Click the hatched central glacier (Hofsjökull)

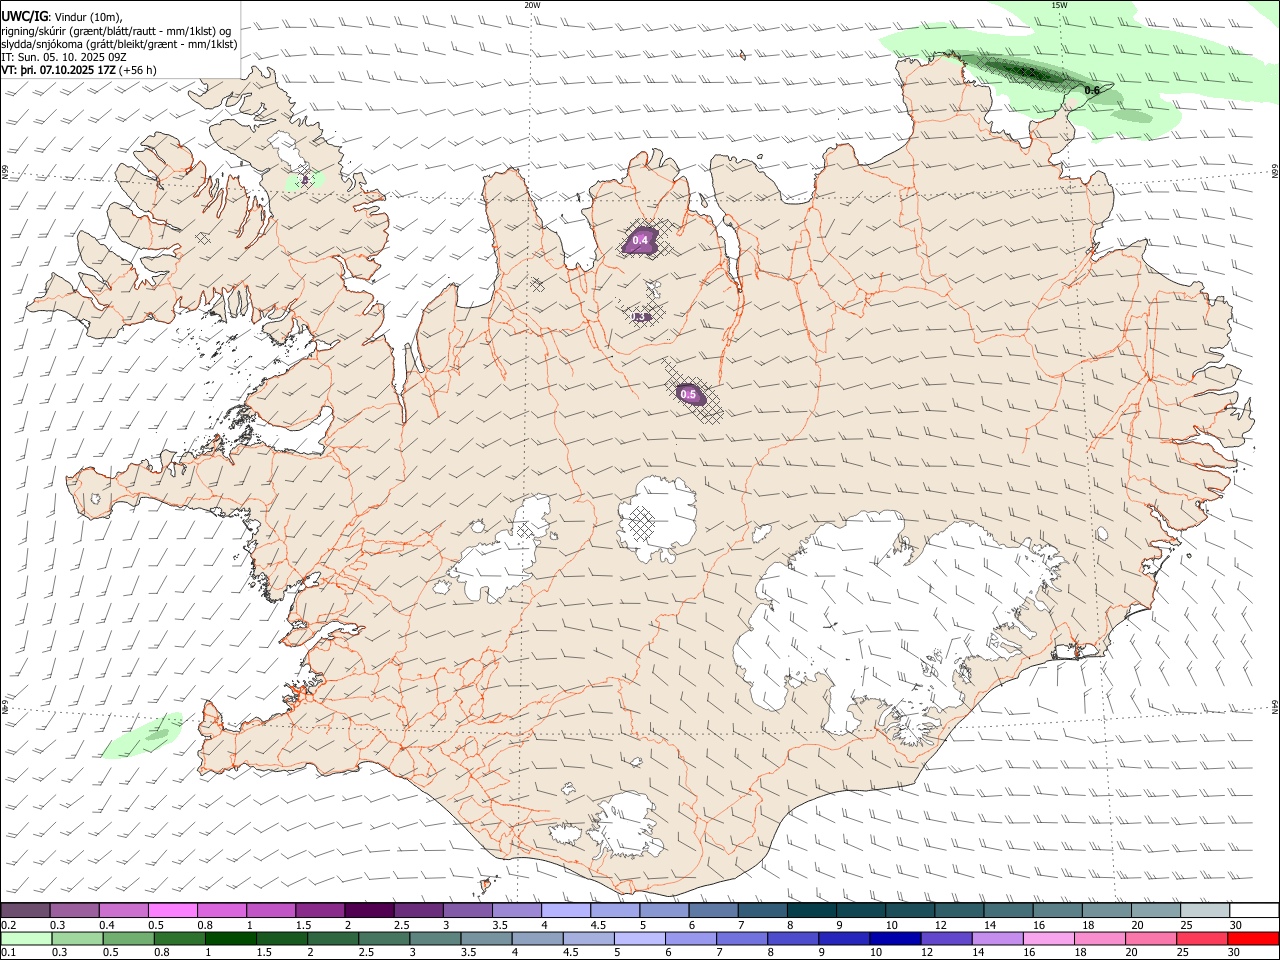657,518
